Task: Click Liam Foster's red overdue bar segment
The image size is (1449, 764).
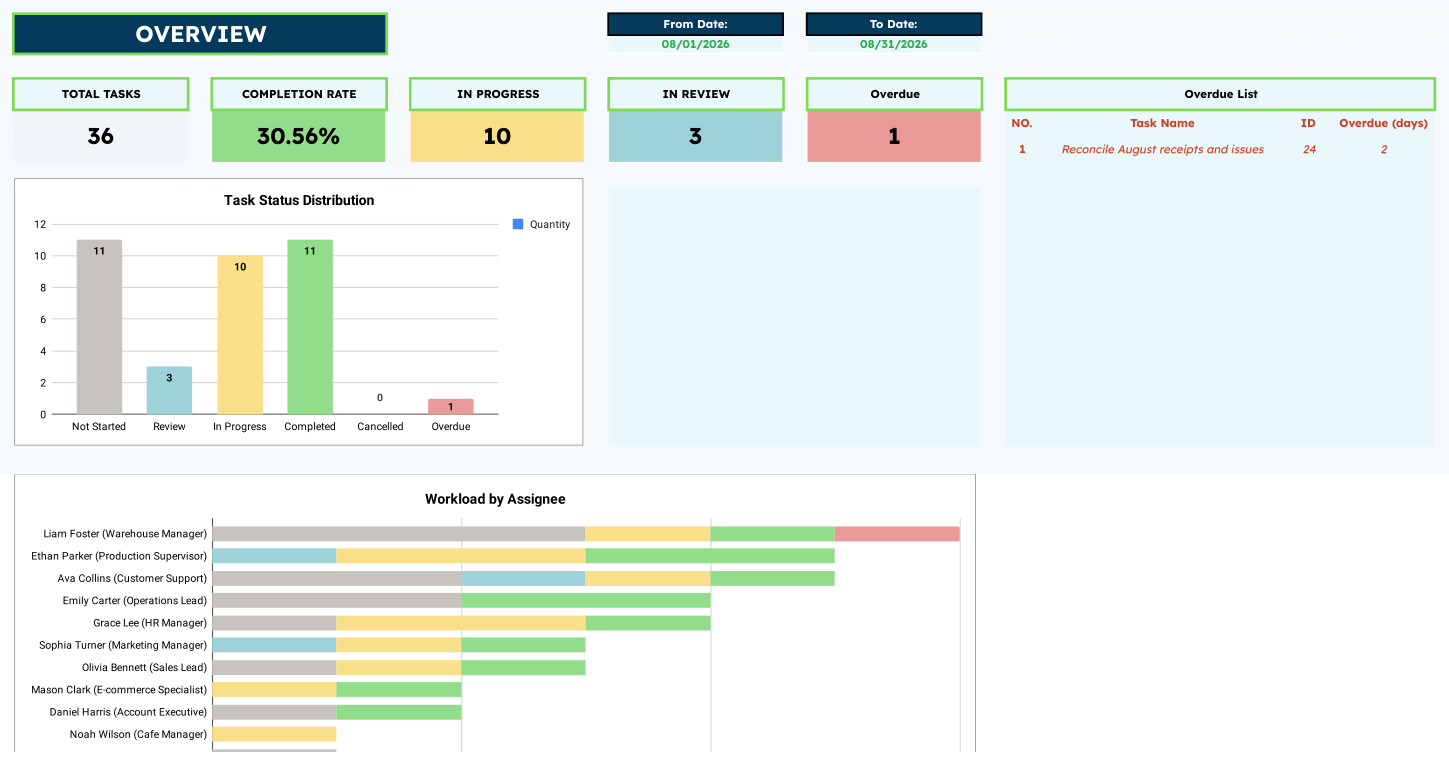Action: [x=897, y=534]
